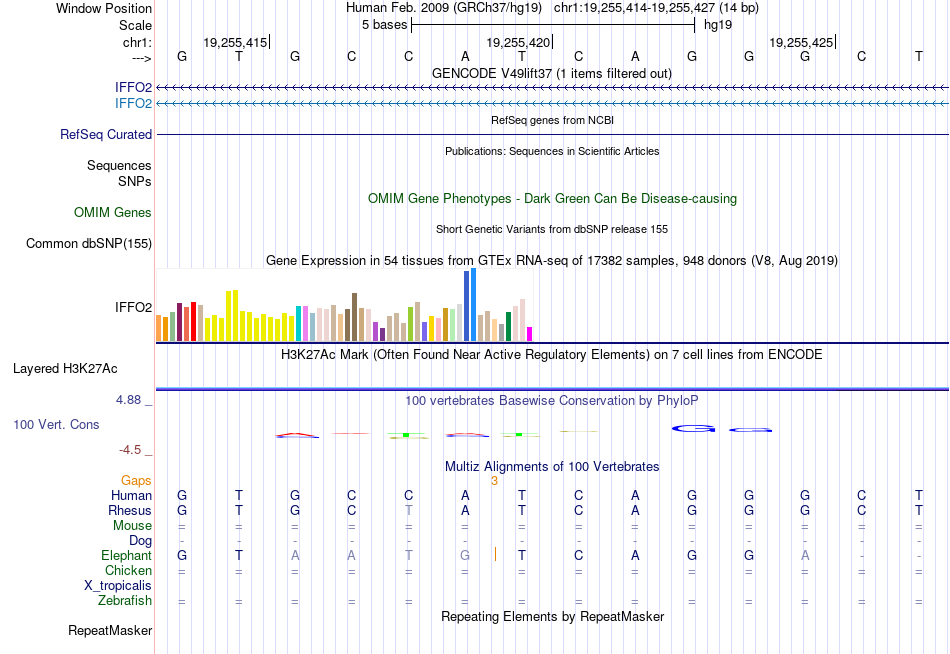The width and height of the screenshot is (950, 654).
Task: Click the hg19 label beside the scale bar
Action: pos(718,25)
